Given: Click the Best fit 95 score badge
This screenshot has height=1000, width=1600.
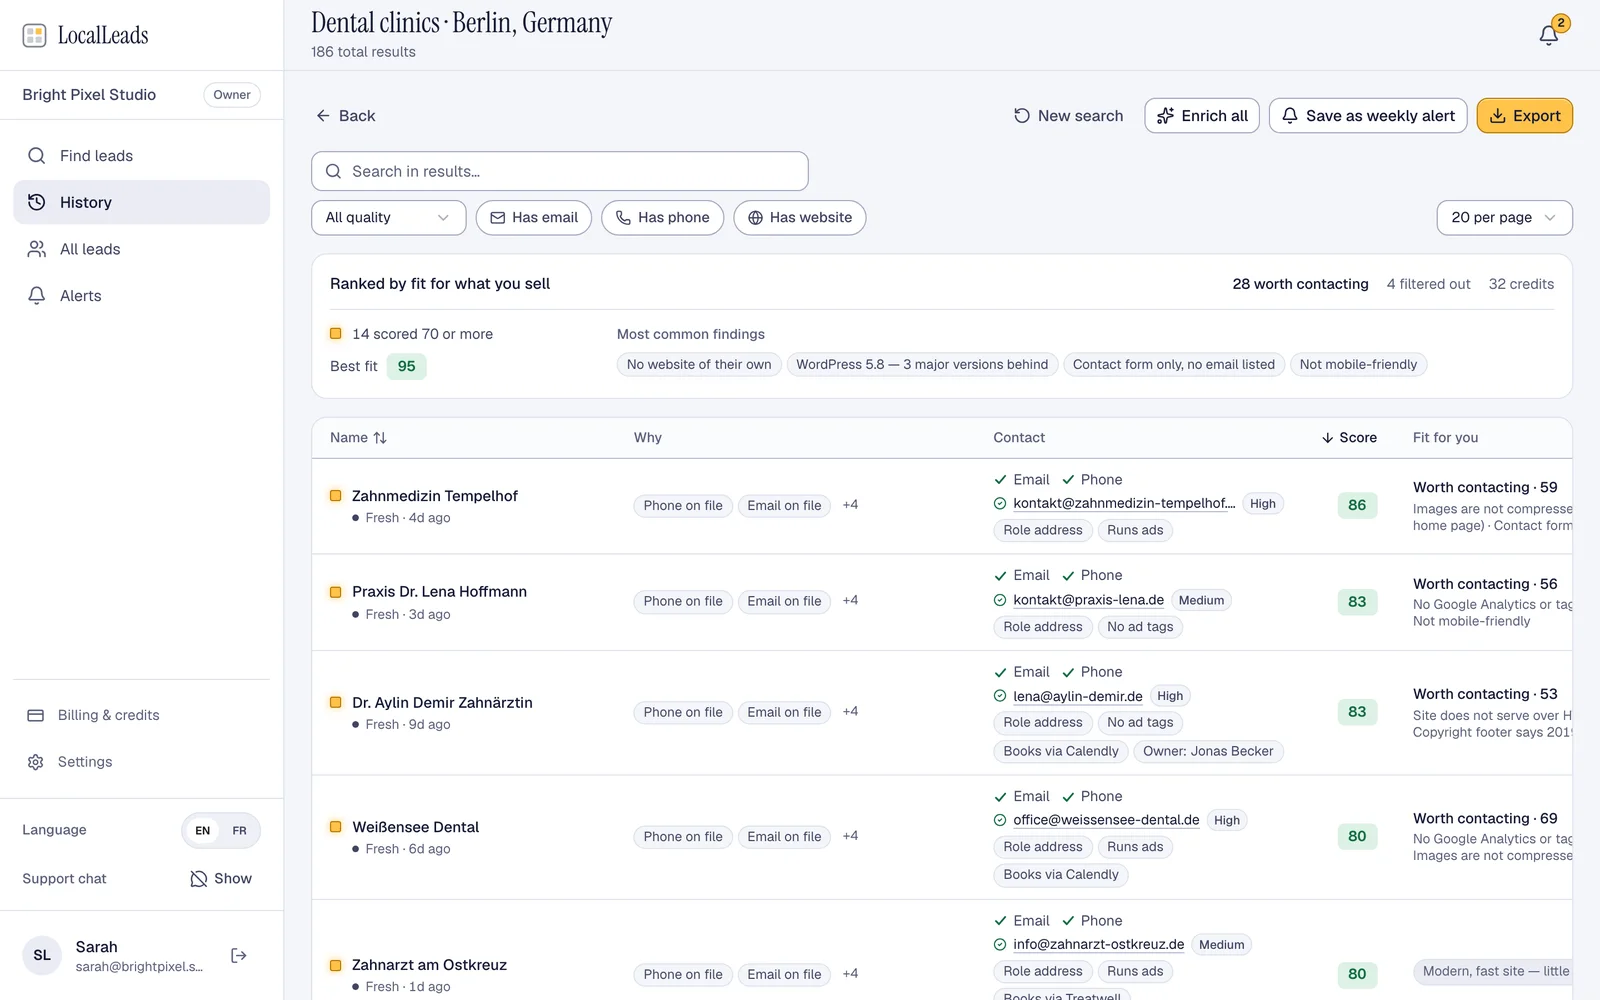Looking at the screenshot, I should (x=406, y=366).
